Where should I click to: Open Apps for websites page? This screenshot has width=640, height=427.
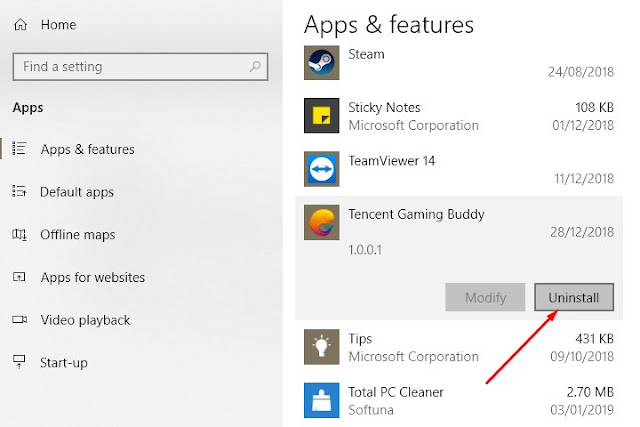93,277
